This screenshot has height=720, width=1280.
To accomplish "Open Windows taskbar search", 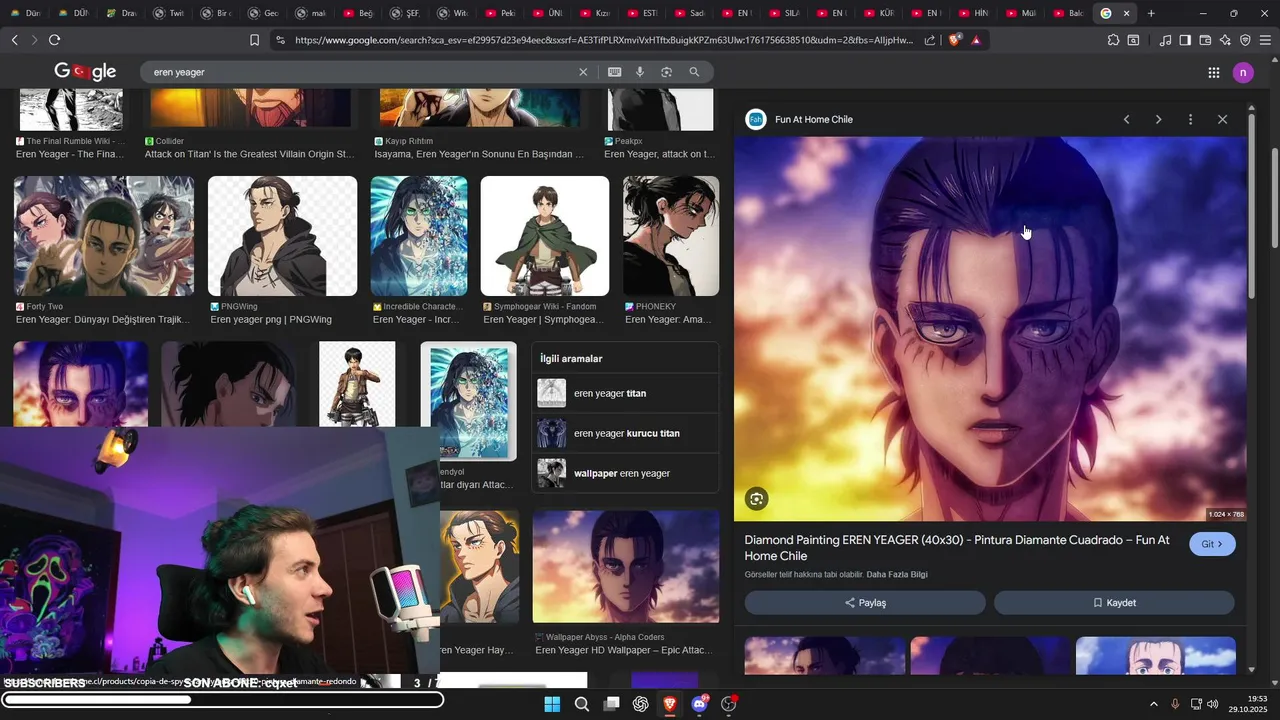I will (x=582, y=704).
